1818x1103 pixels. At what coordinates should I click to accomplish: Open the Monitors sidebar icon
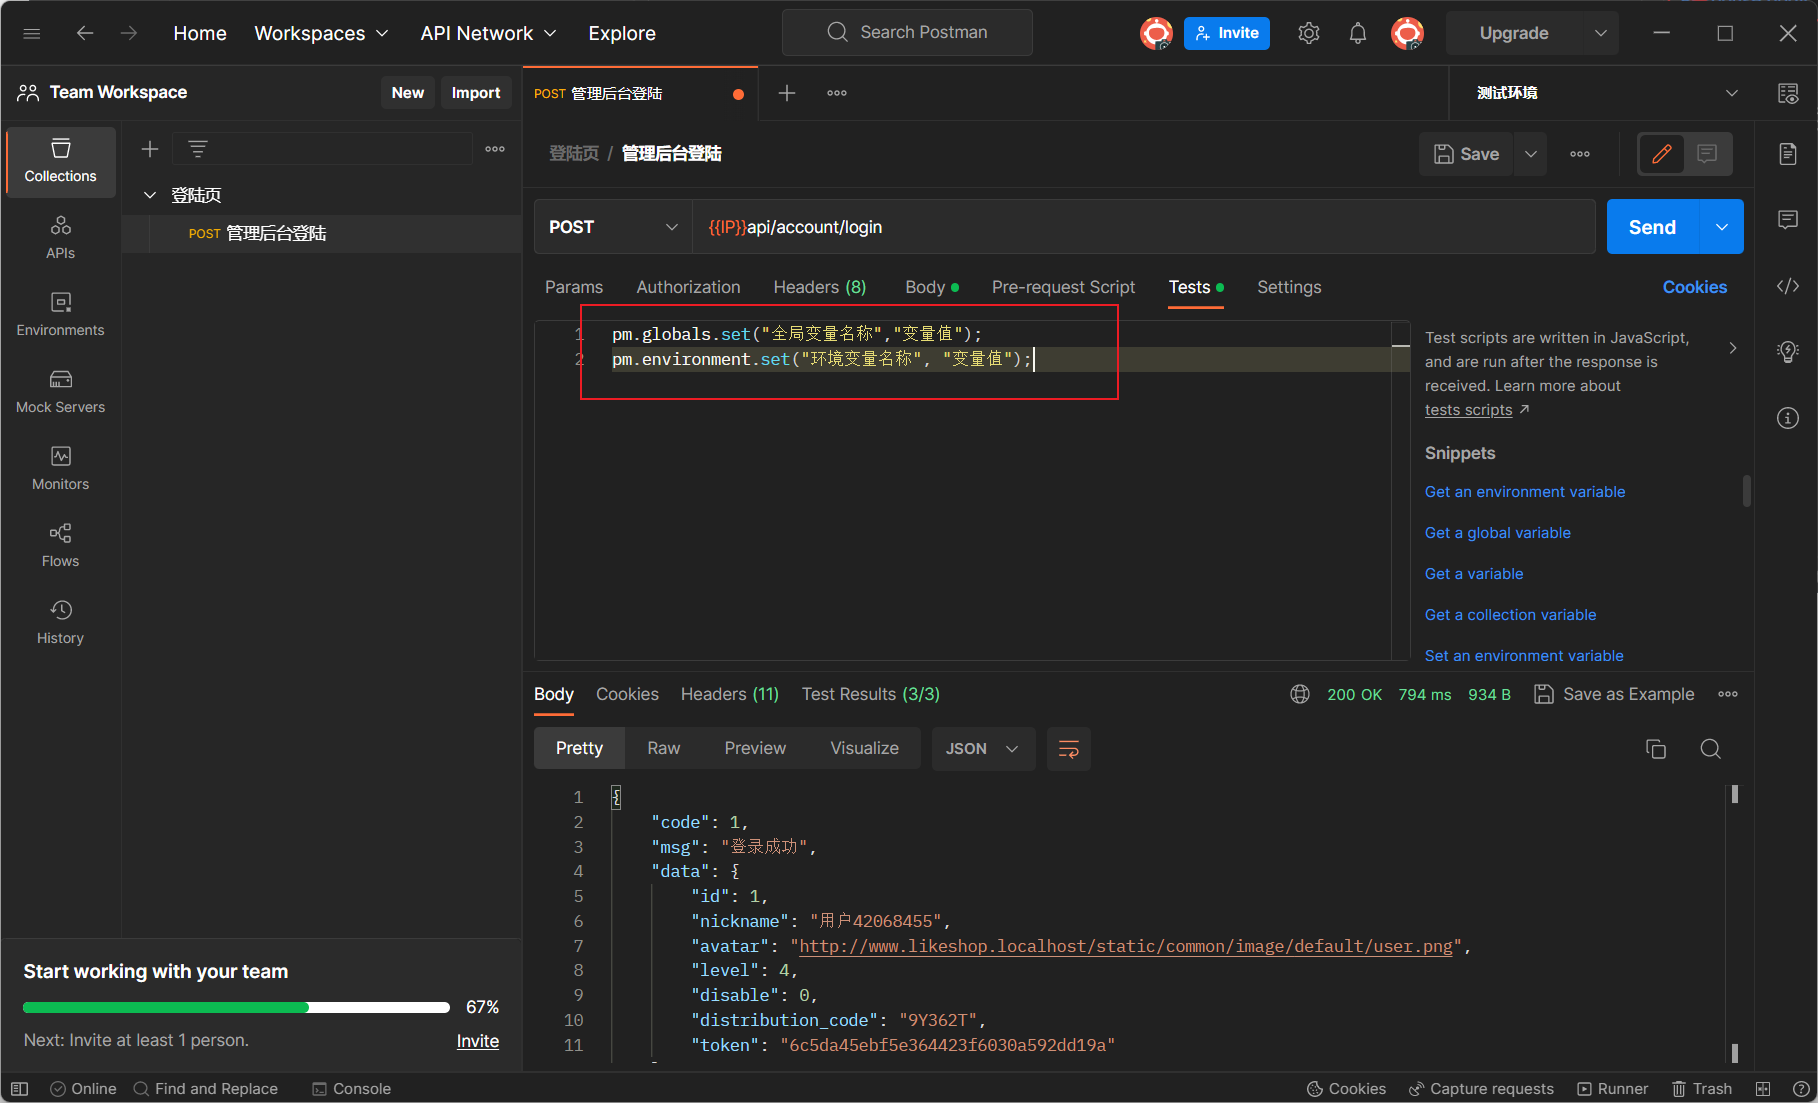click(60, 468)
